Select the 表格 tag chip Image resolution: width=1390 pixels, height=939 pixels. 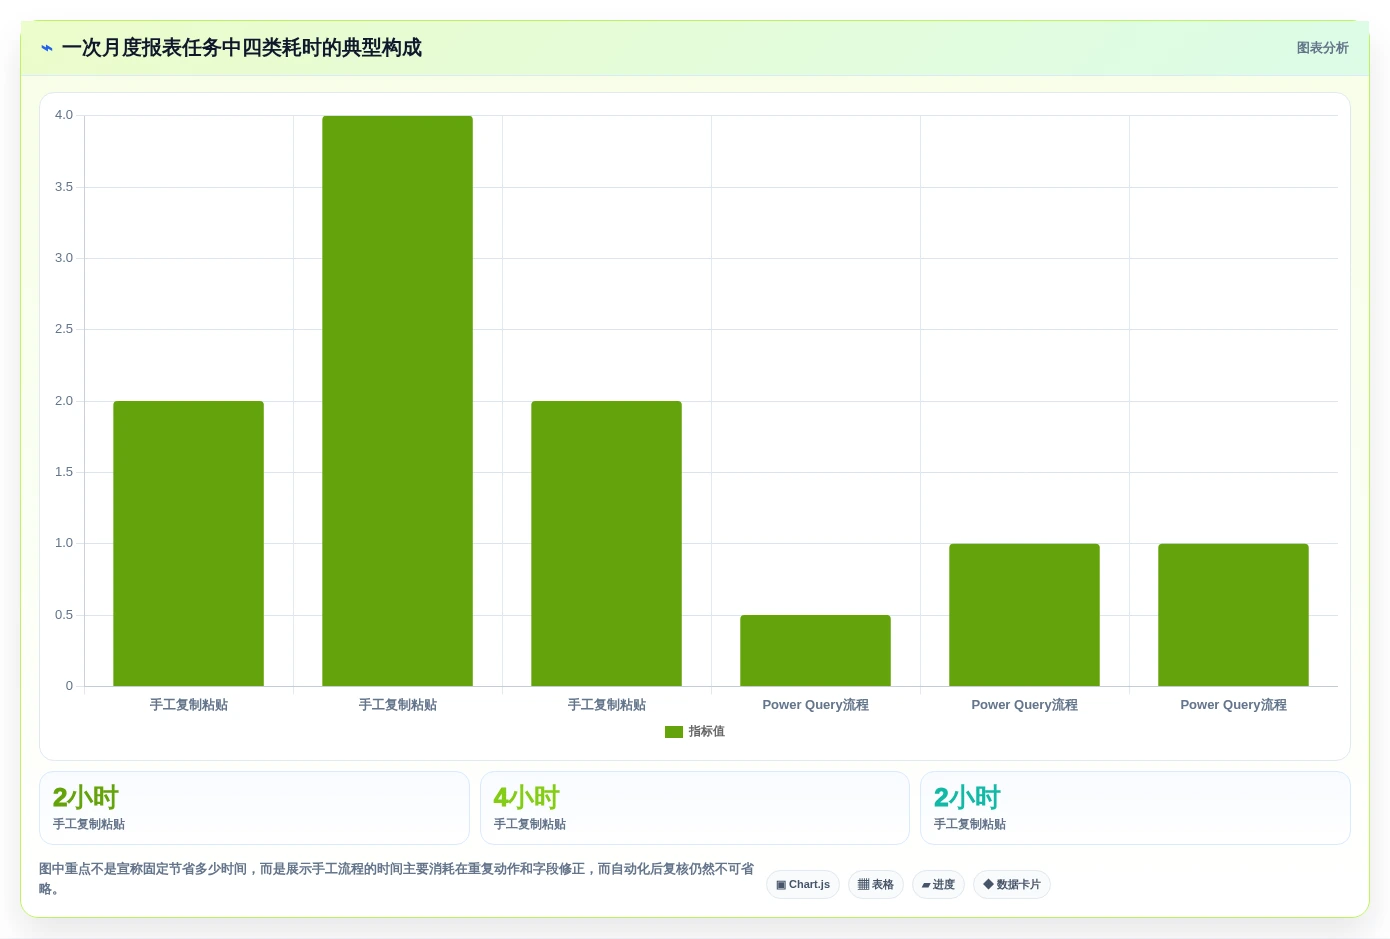(876, 885)
